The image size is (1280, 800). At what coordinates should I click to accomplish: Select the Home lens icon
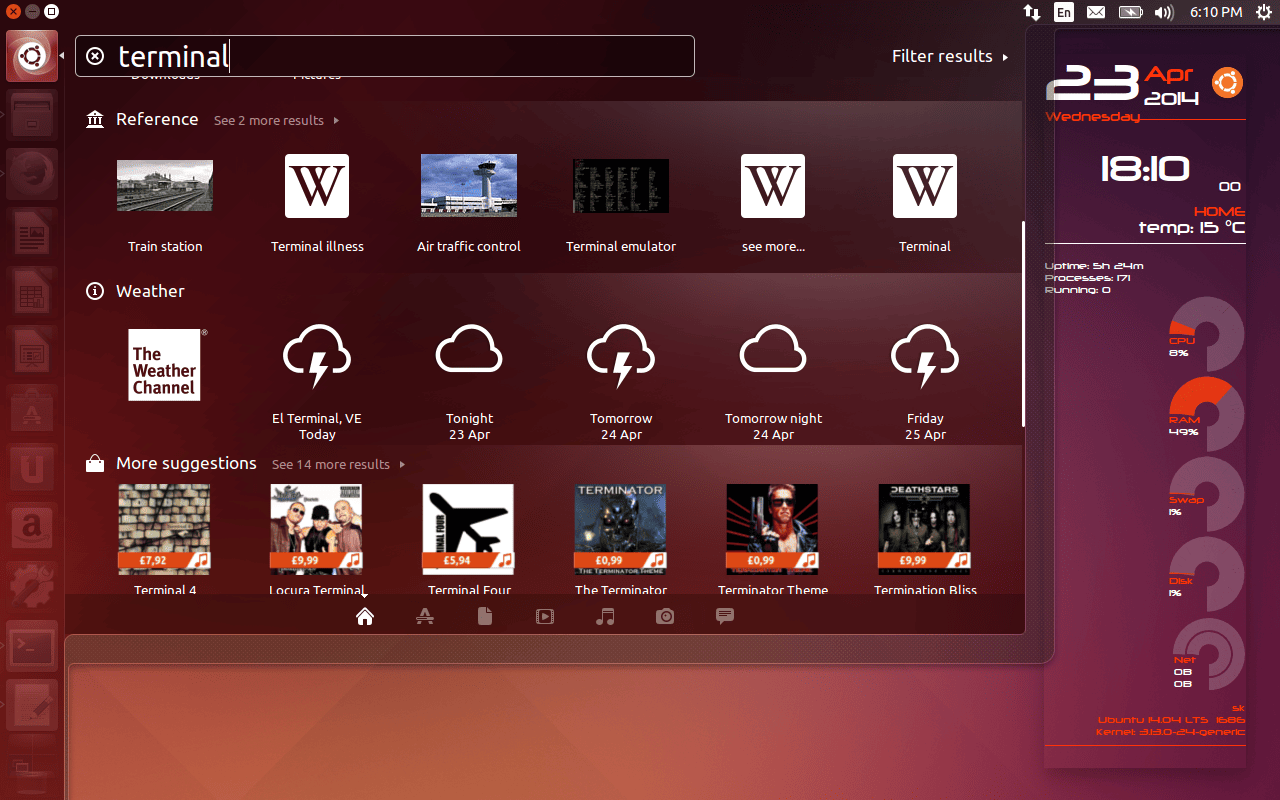point(365,616)
